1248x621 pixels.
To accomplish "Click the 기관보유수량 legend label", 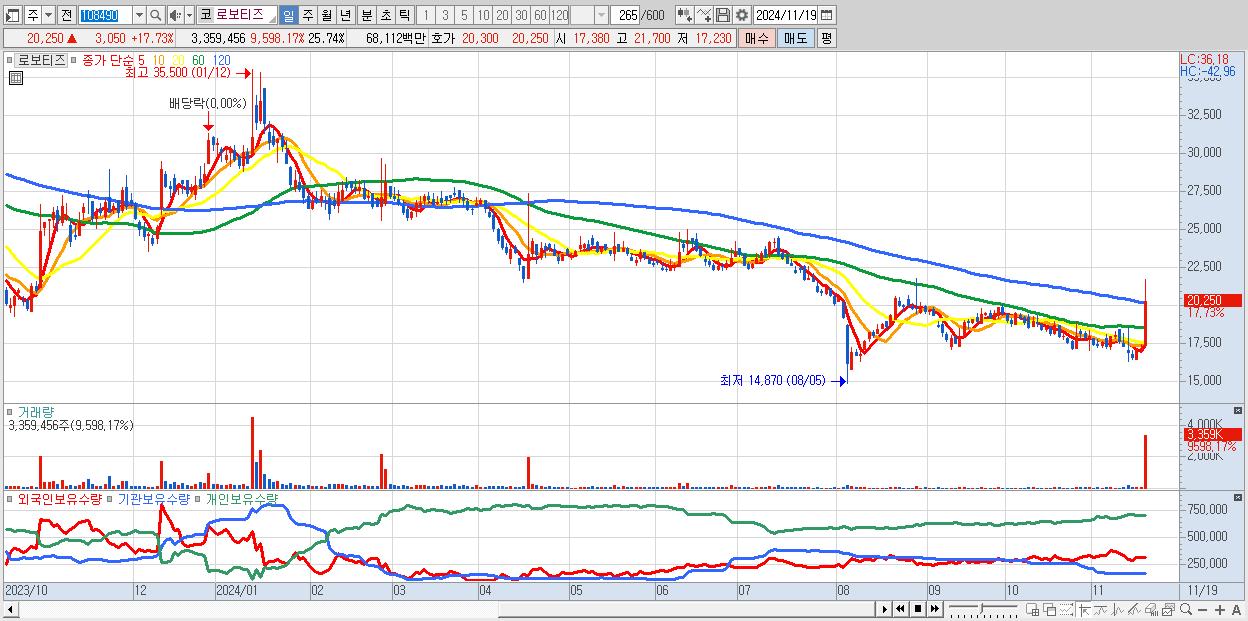I will click(154, 497).
